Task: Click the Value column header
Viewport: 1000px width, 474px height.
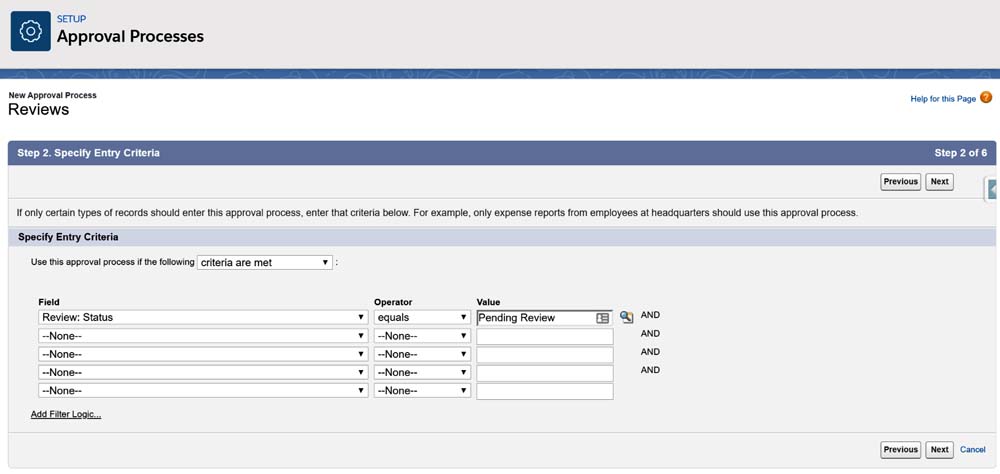Action: click(x=489, y=302)
